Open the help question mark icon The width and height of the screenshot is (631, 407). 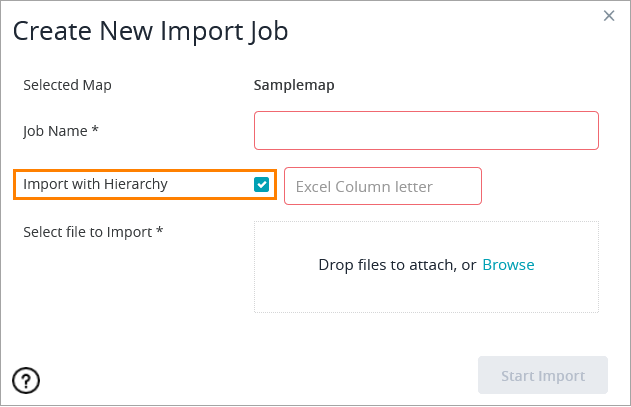pyautogui.click(x=26, y=380)
